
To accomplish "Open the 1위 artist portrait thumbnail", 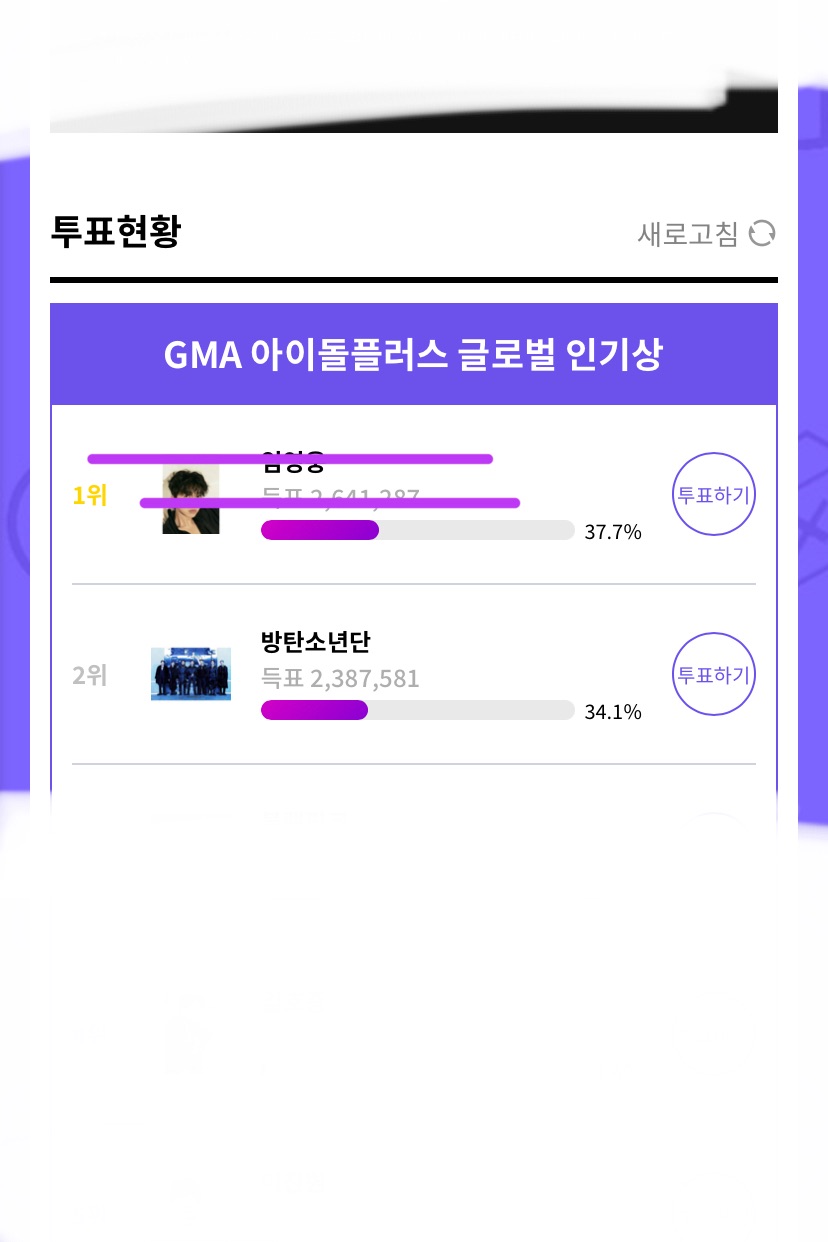I will [x=191, y=500].
